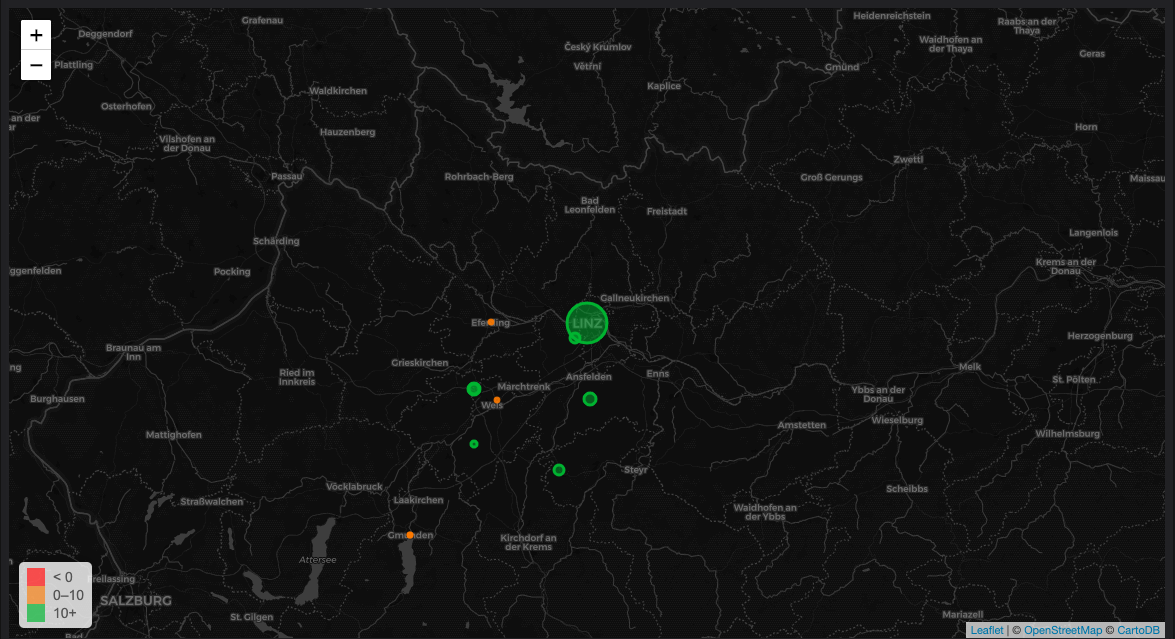This screenshot has width=1175, height=639.
Task: Click the 'Vöcklabruck' map label
Action: pos(354,486)
